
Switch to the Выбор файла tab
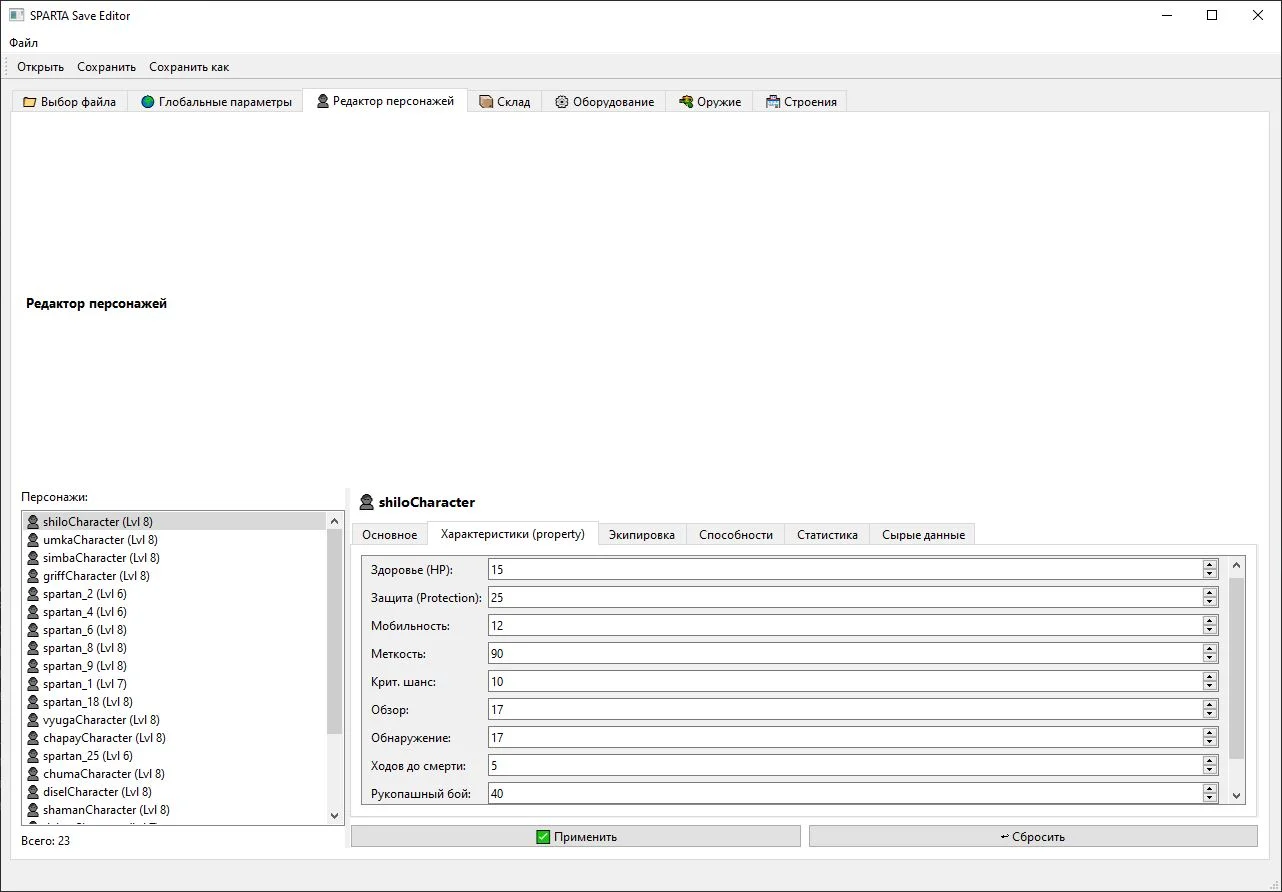(x=69, y=101)
